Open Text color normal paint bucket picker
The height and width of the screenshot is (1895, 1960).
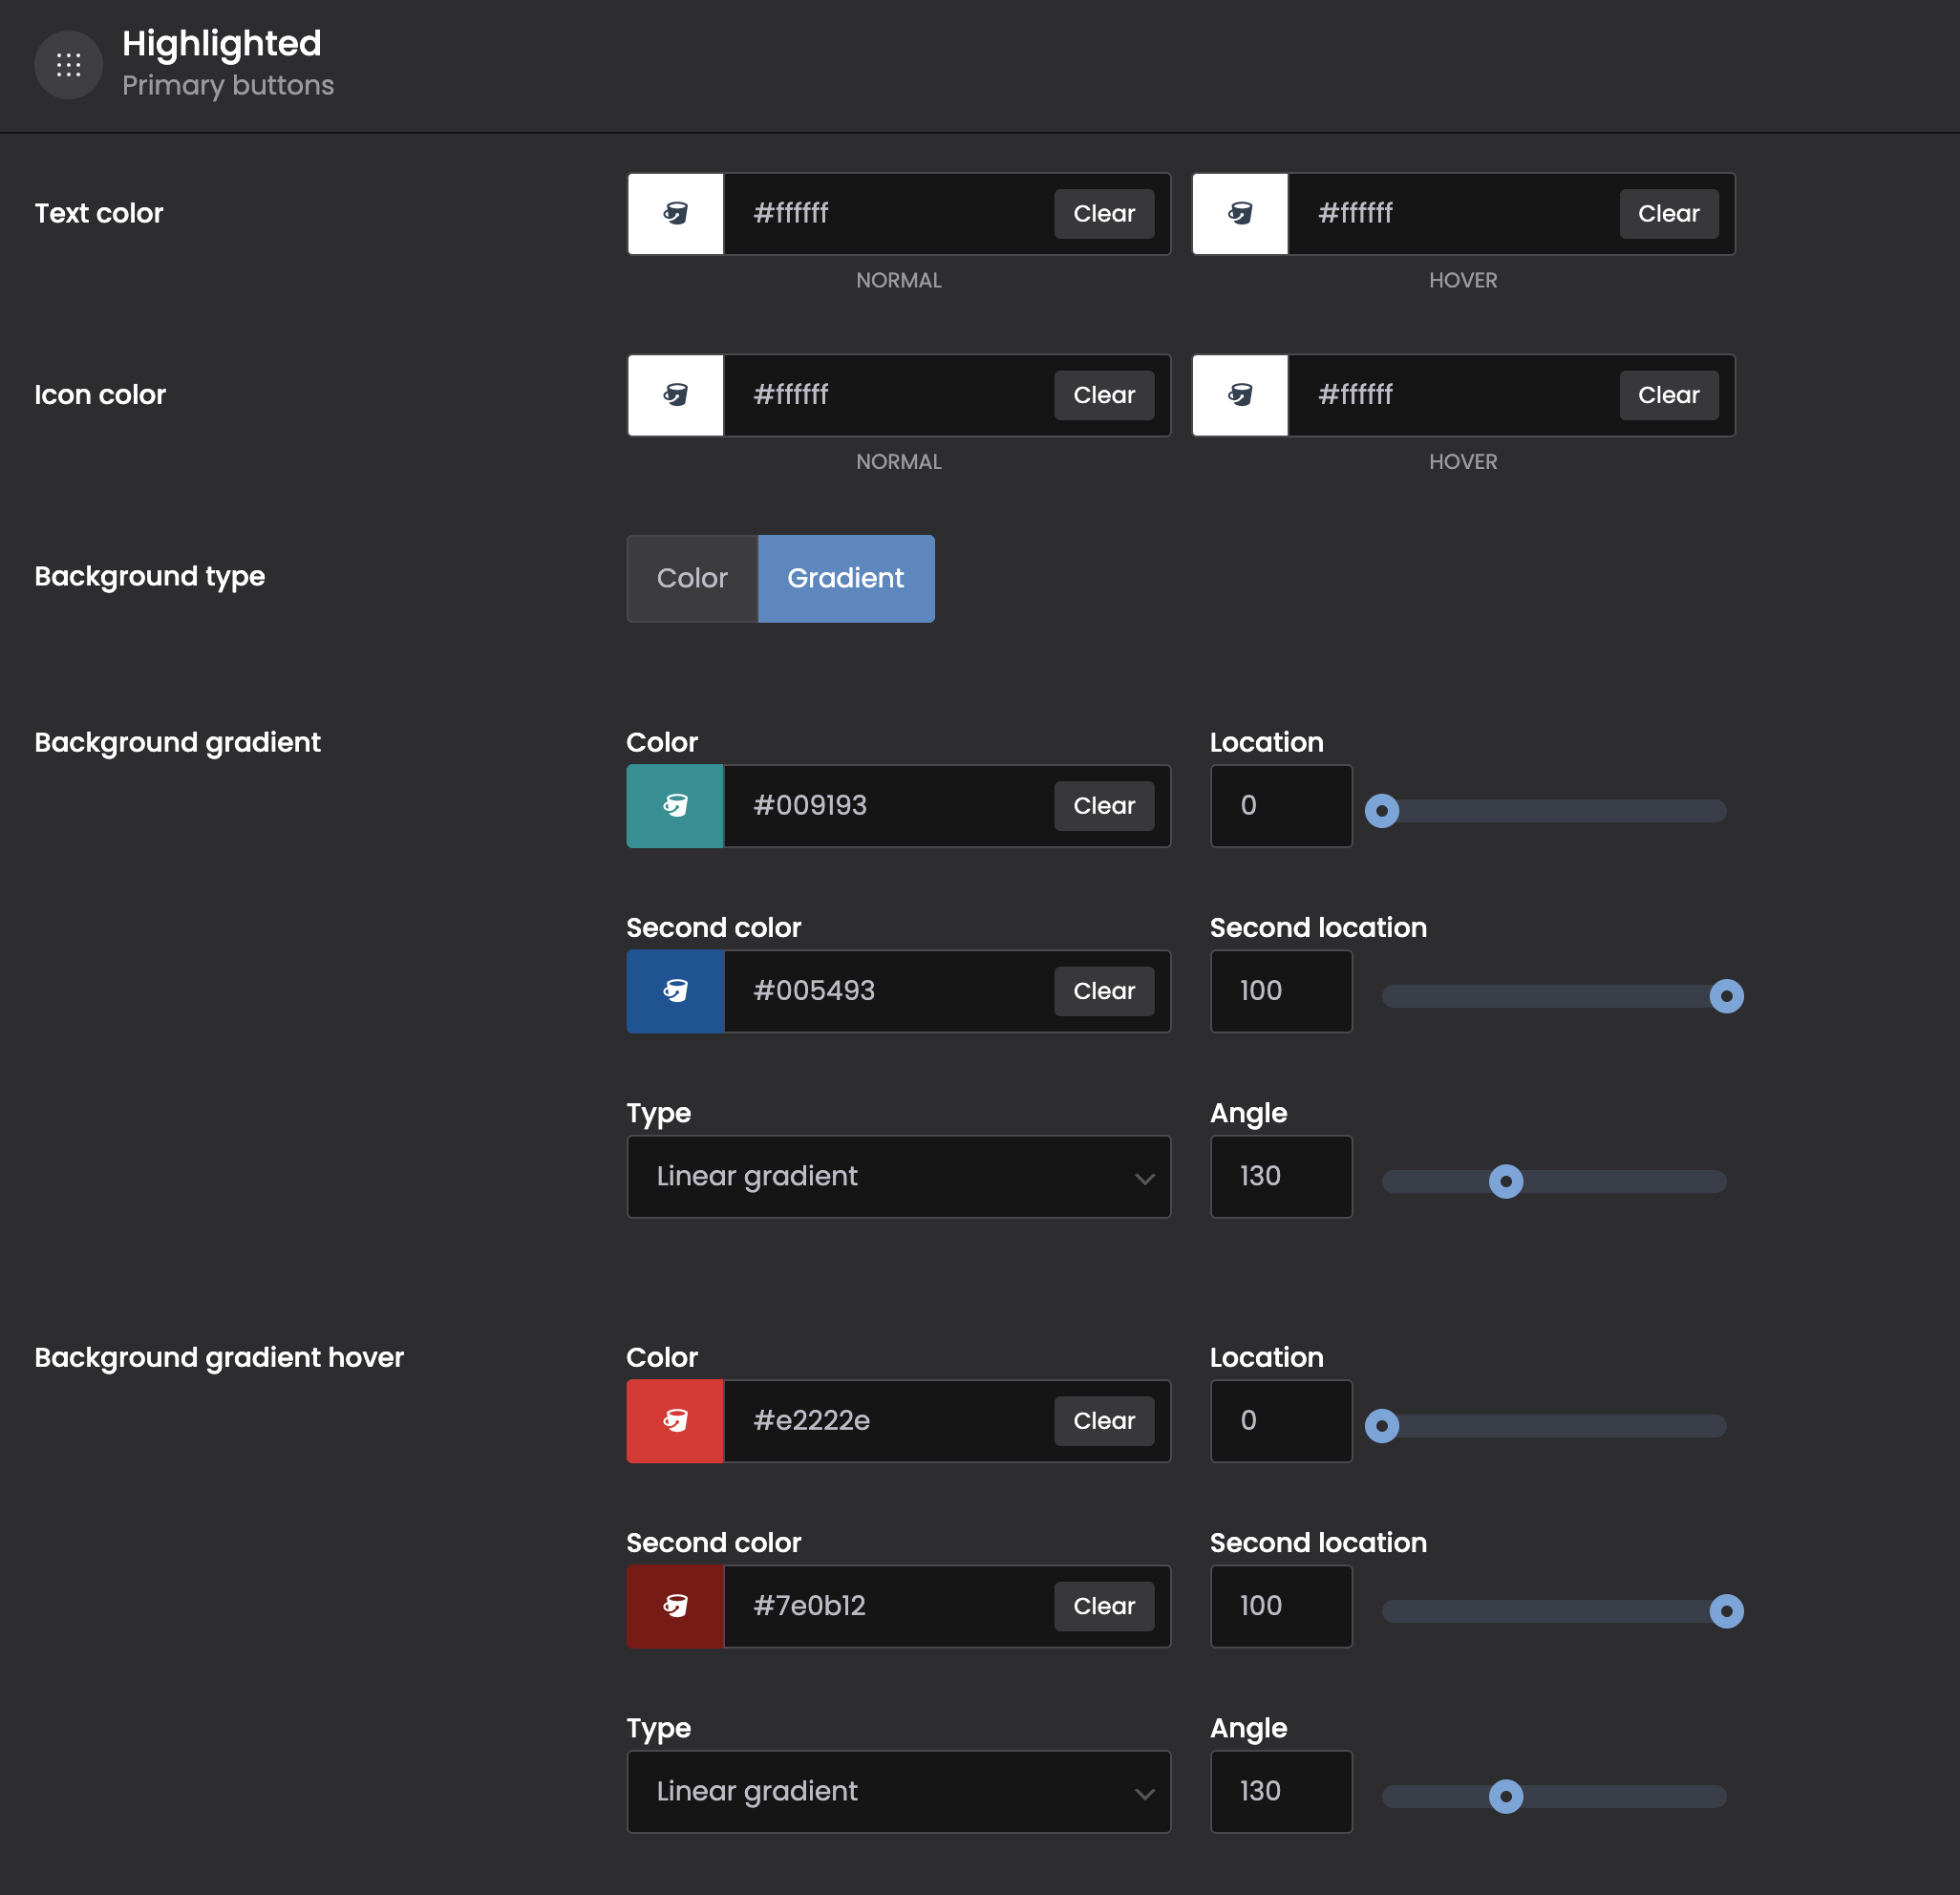675,214
